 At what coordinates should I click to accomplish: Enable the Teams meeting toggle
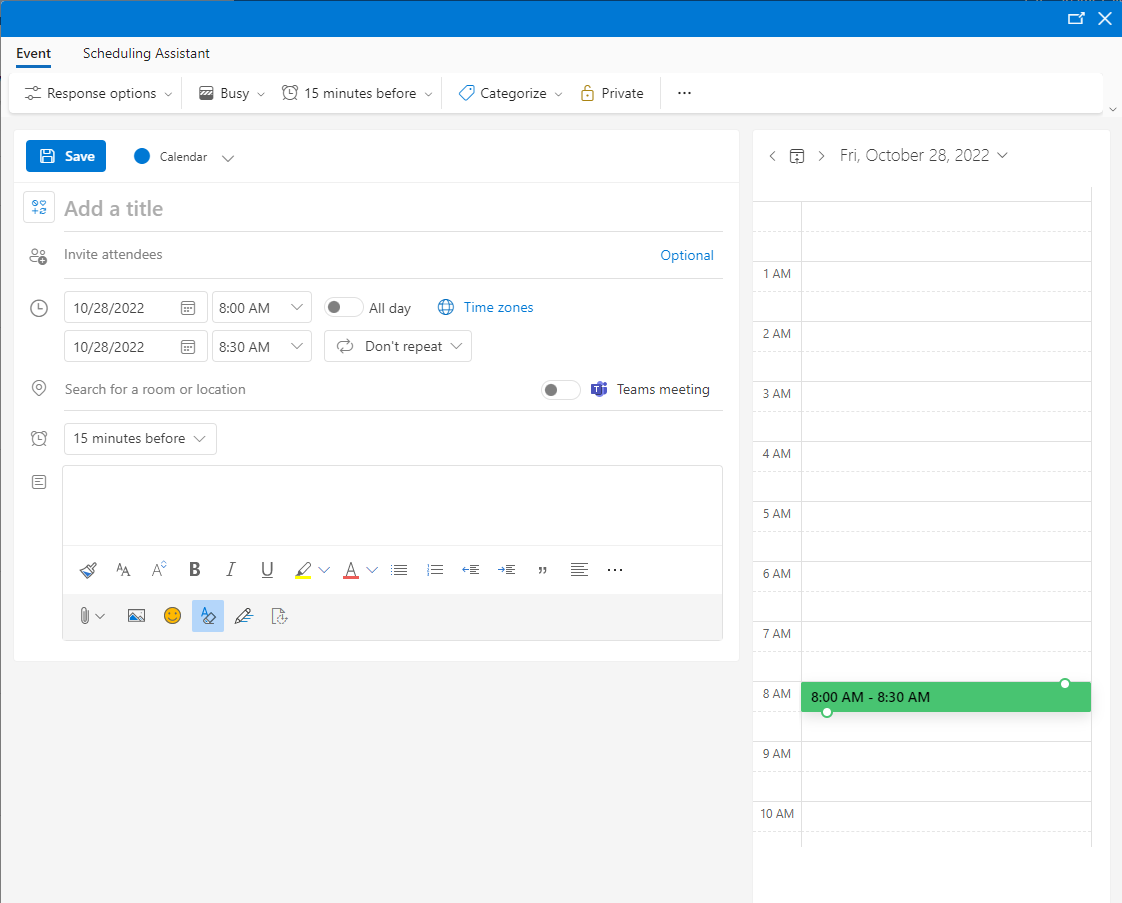pyautogui.click(x=560, y=390)
